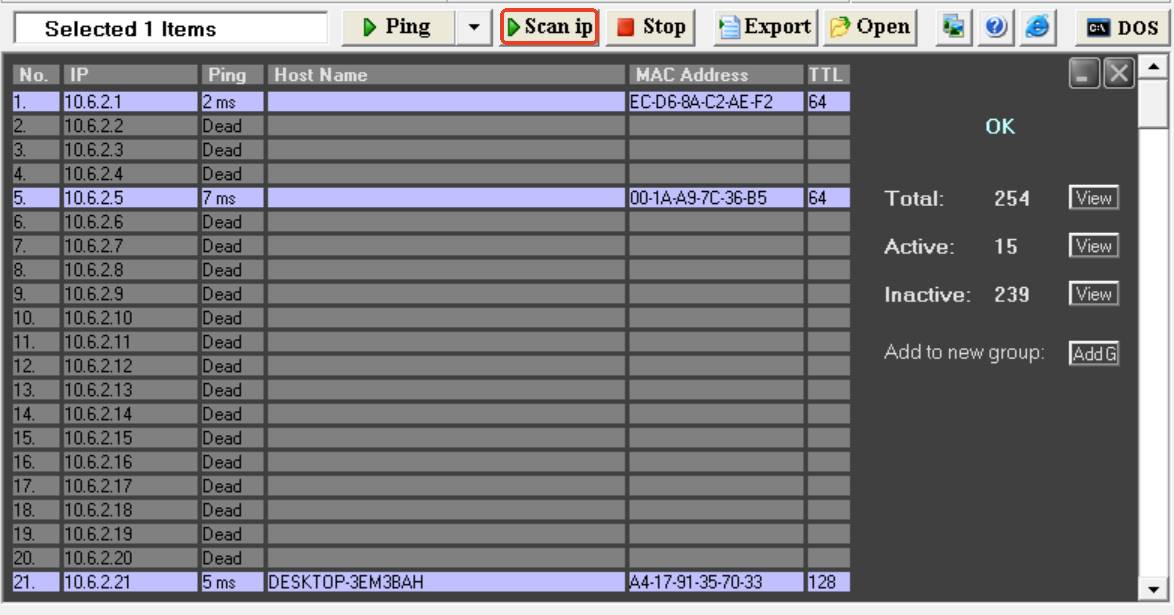
Task: Sort by the MAC Address column header
Action: coord(716,75)
